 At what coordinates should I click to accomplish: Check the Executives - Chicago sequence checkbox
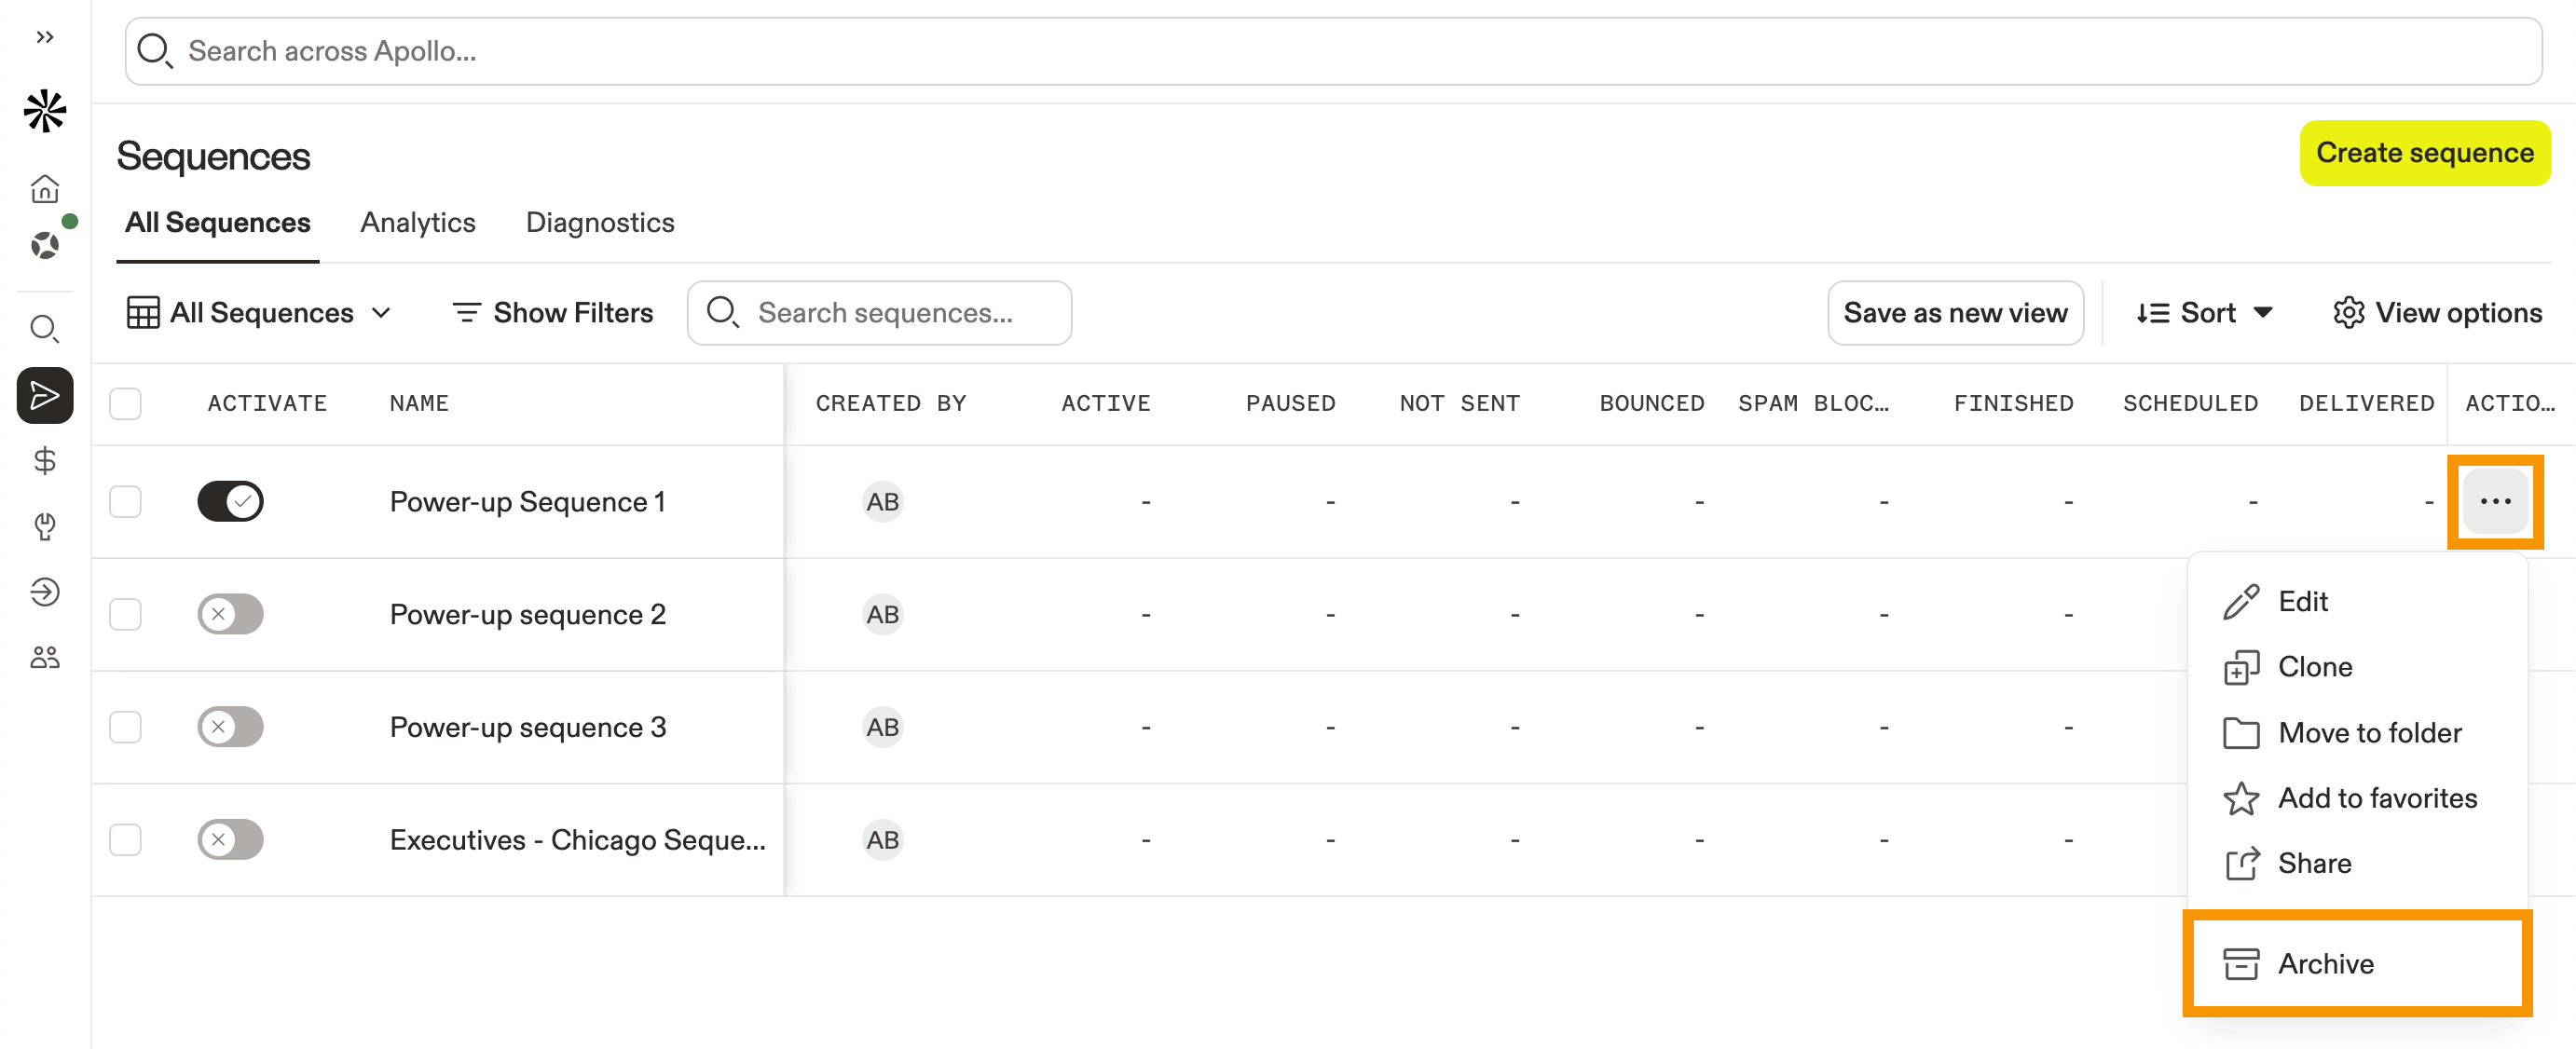(x=125, y=839)
